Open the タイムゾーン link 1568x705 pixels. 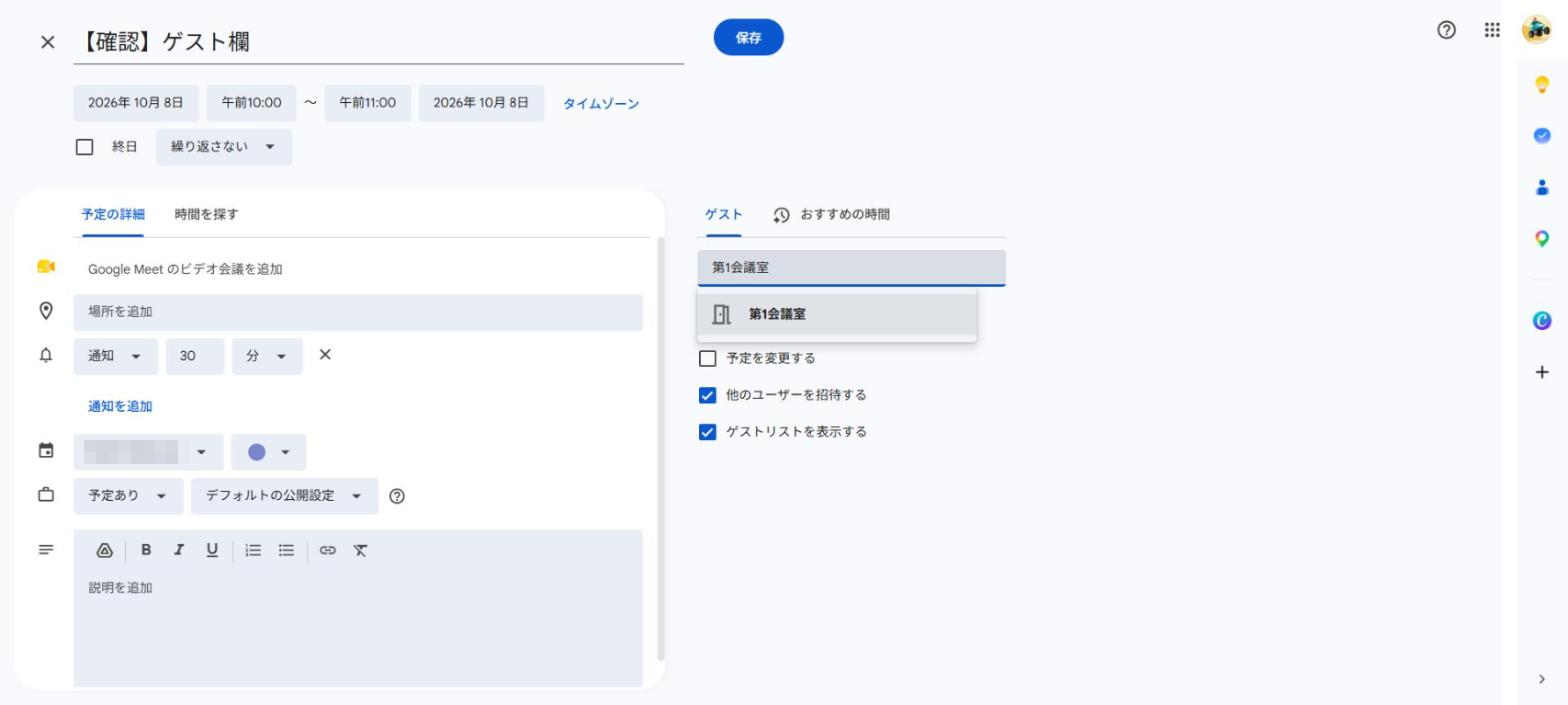601,104
